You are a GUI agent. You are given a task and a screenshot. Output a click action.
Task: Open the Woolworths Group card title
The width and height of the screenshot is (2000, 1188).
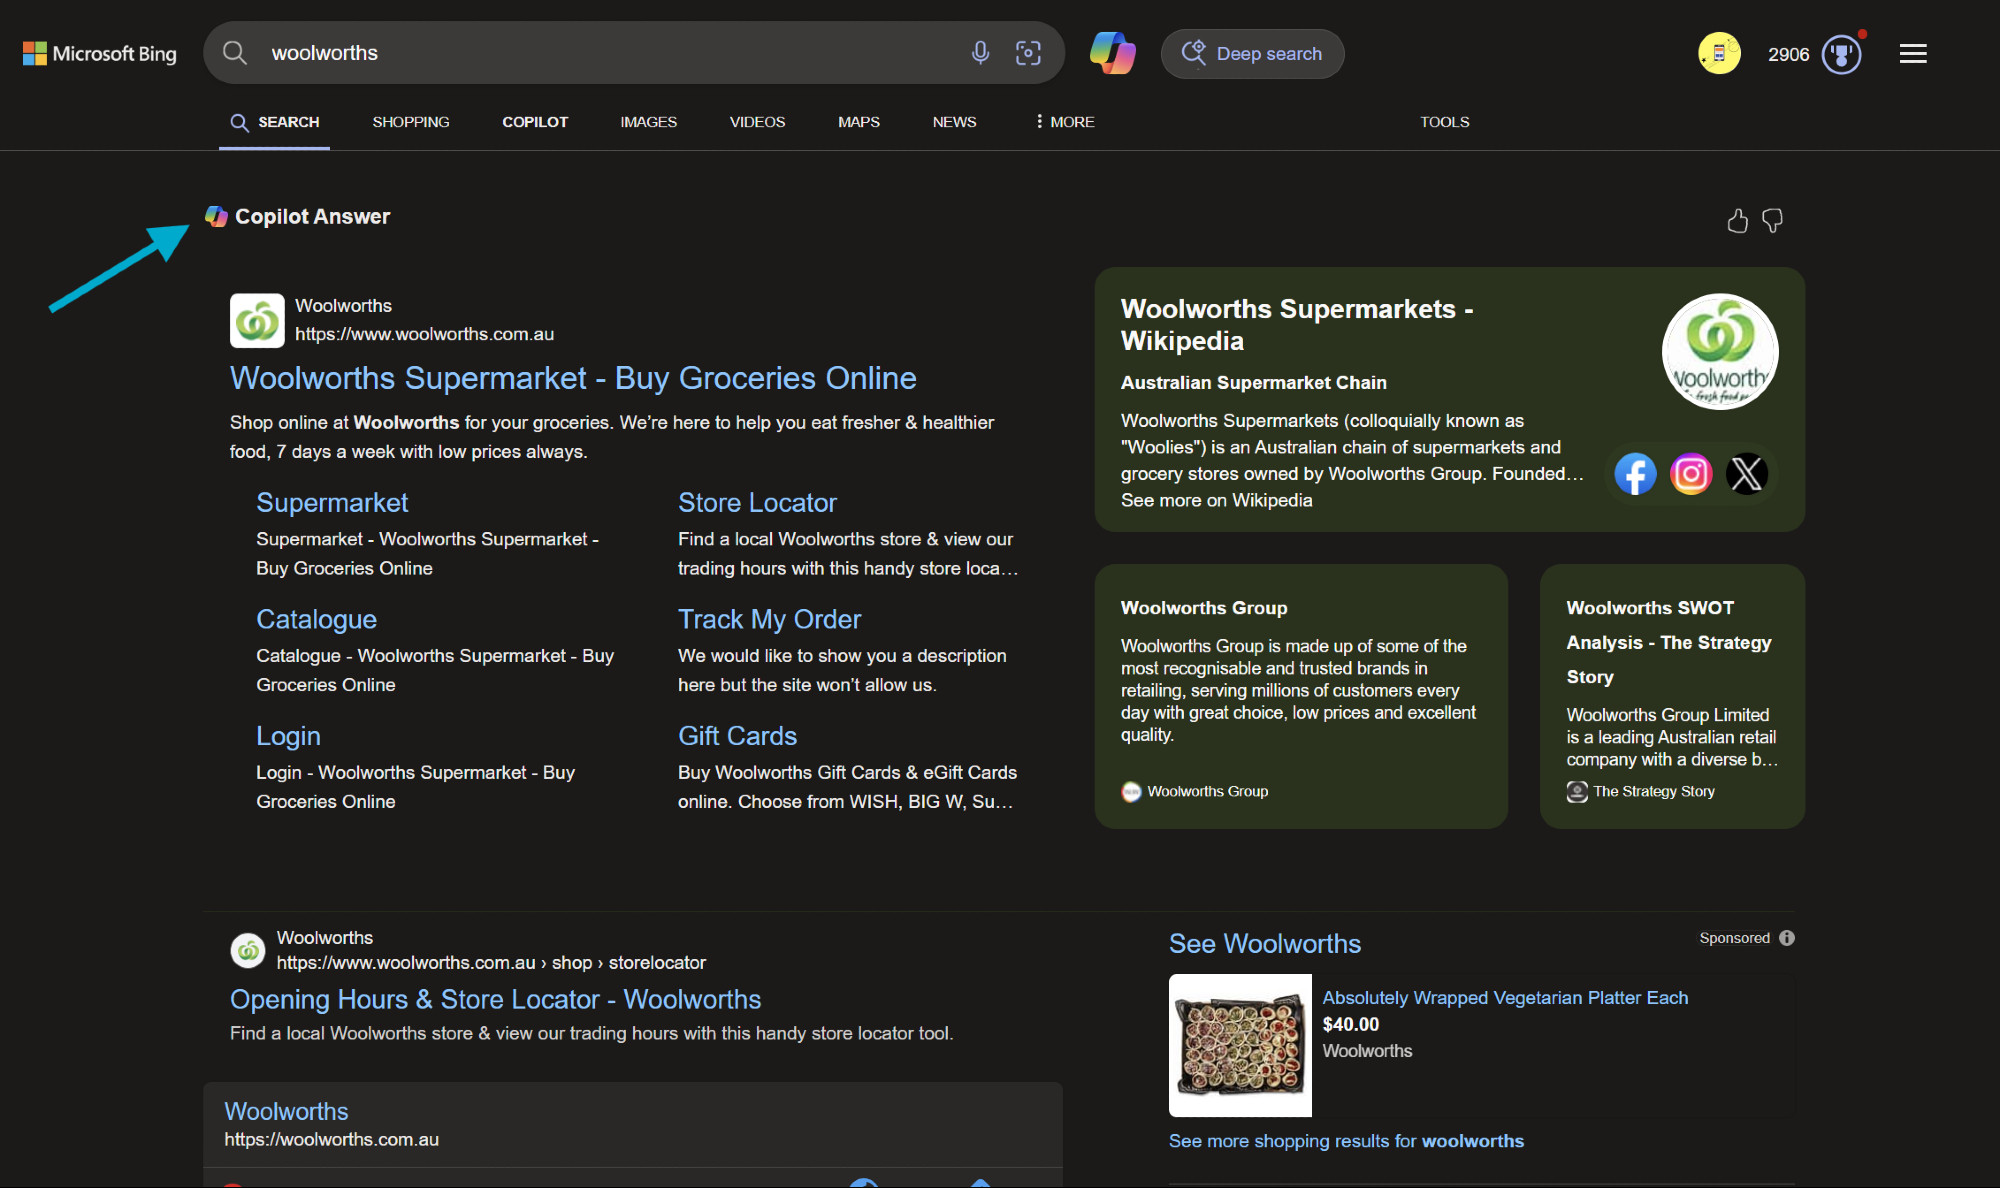pyautogui.click(x=1204, y=608)
